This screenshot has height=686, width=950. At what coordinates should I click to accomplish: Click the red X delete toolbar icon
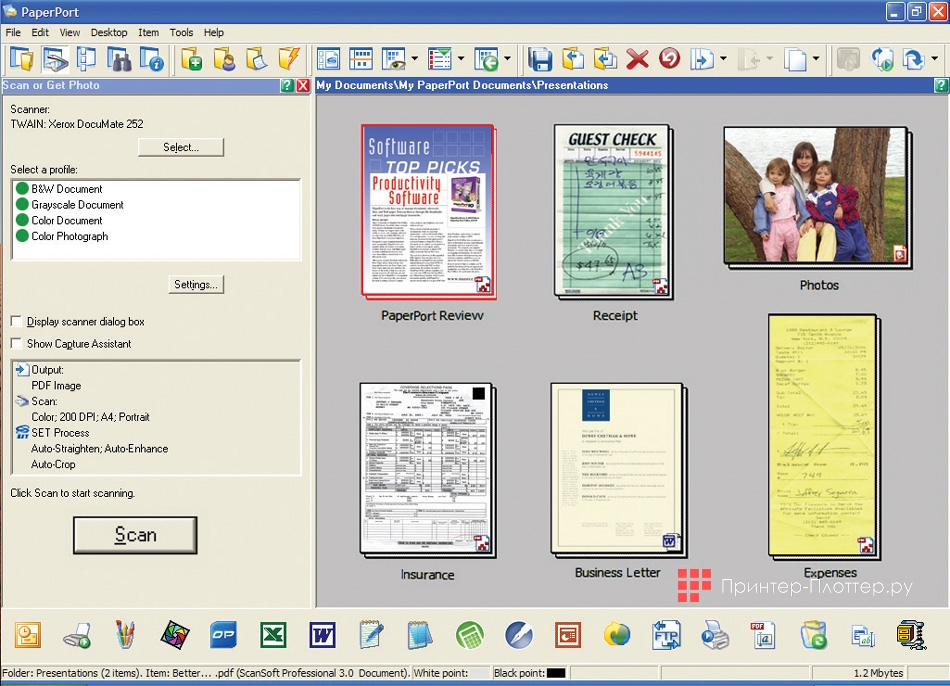coord(637,59)
